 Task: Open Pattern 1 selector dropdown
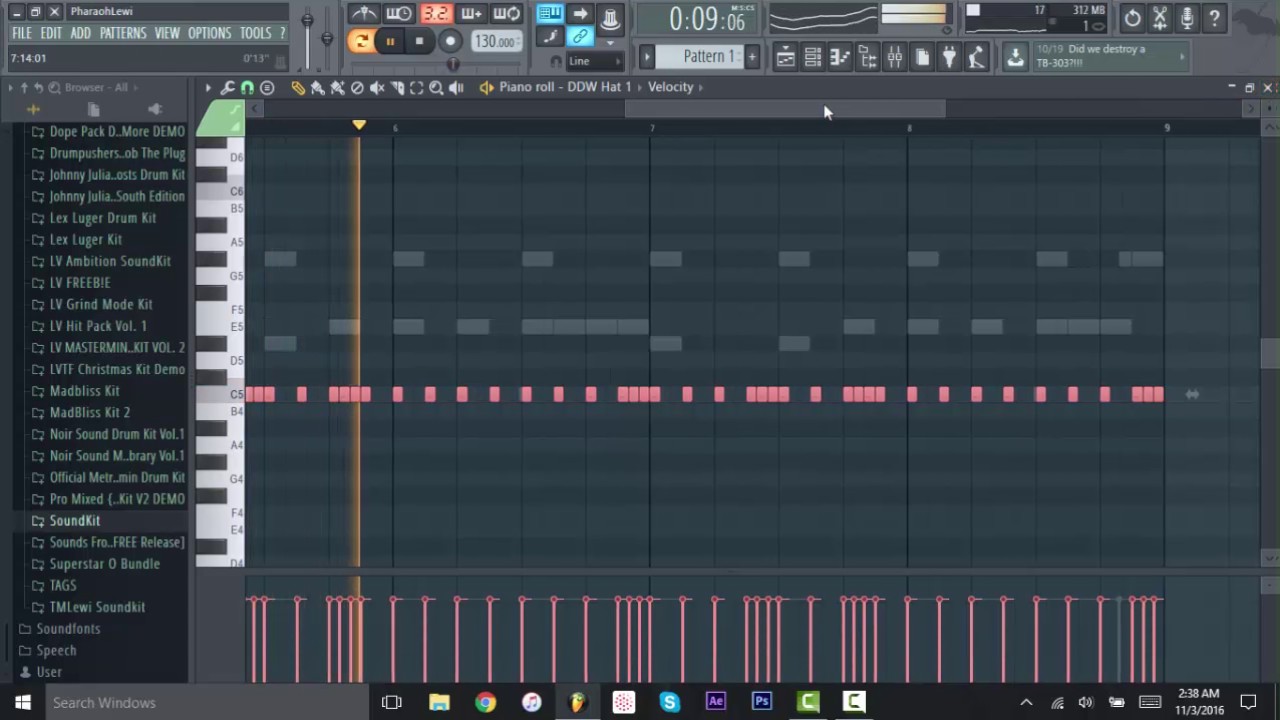(698, 56)
